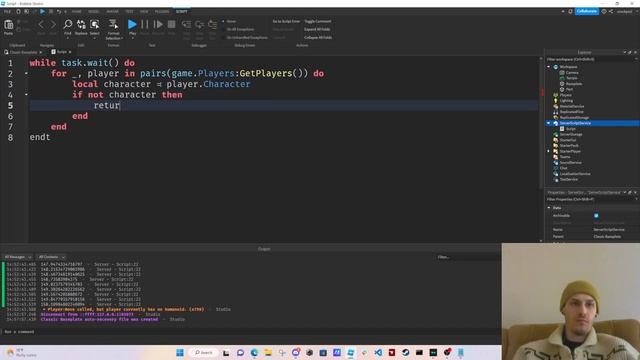Click the quick-access play icon in title bar
This screenshot has height=360, width=640.
click(42, 11)
